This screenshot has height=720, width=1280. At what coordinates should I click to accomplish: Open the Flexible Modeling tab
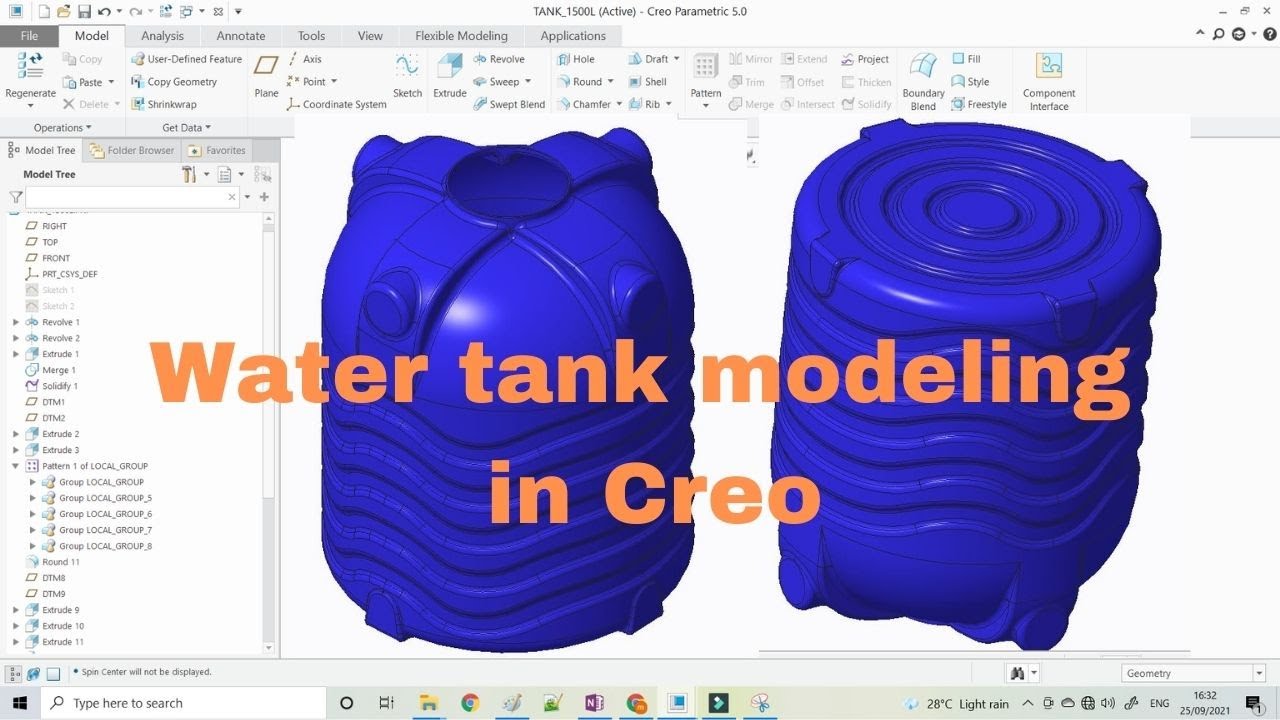click(x=461, y=35)
